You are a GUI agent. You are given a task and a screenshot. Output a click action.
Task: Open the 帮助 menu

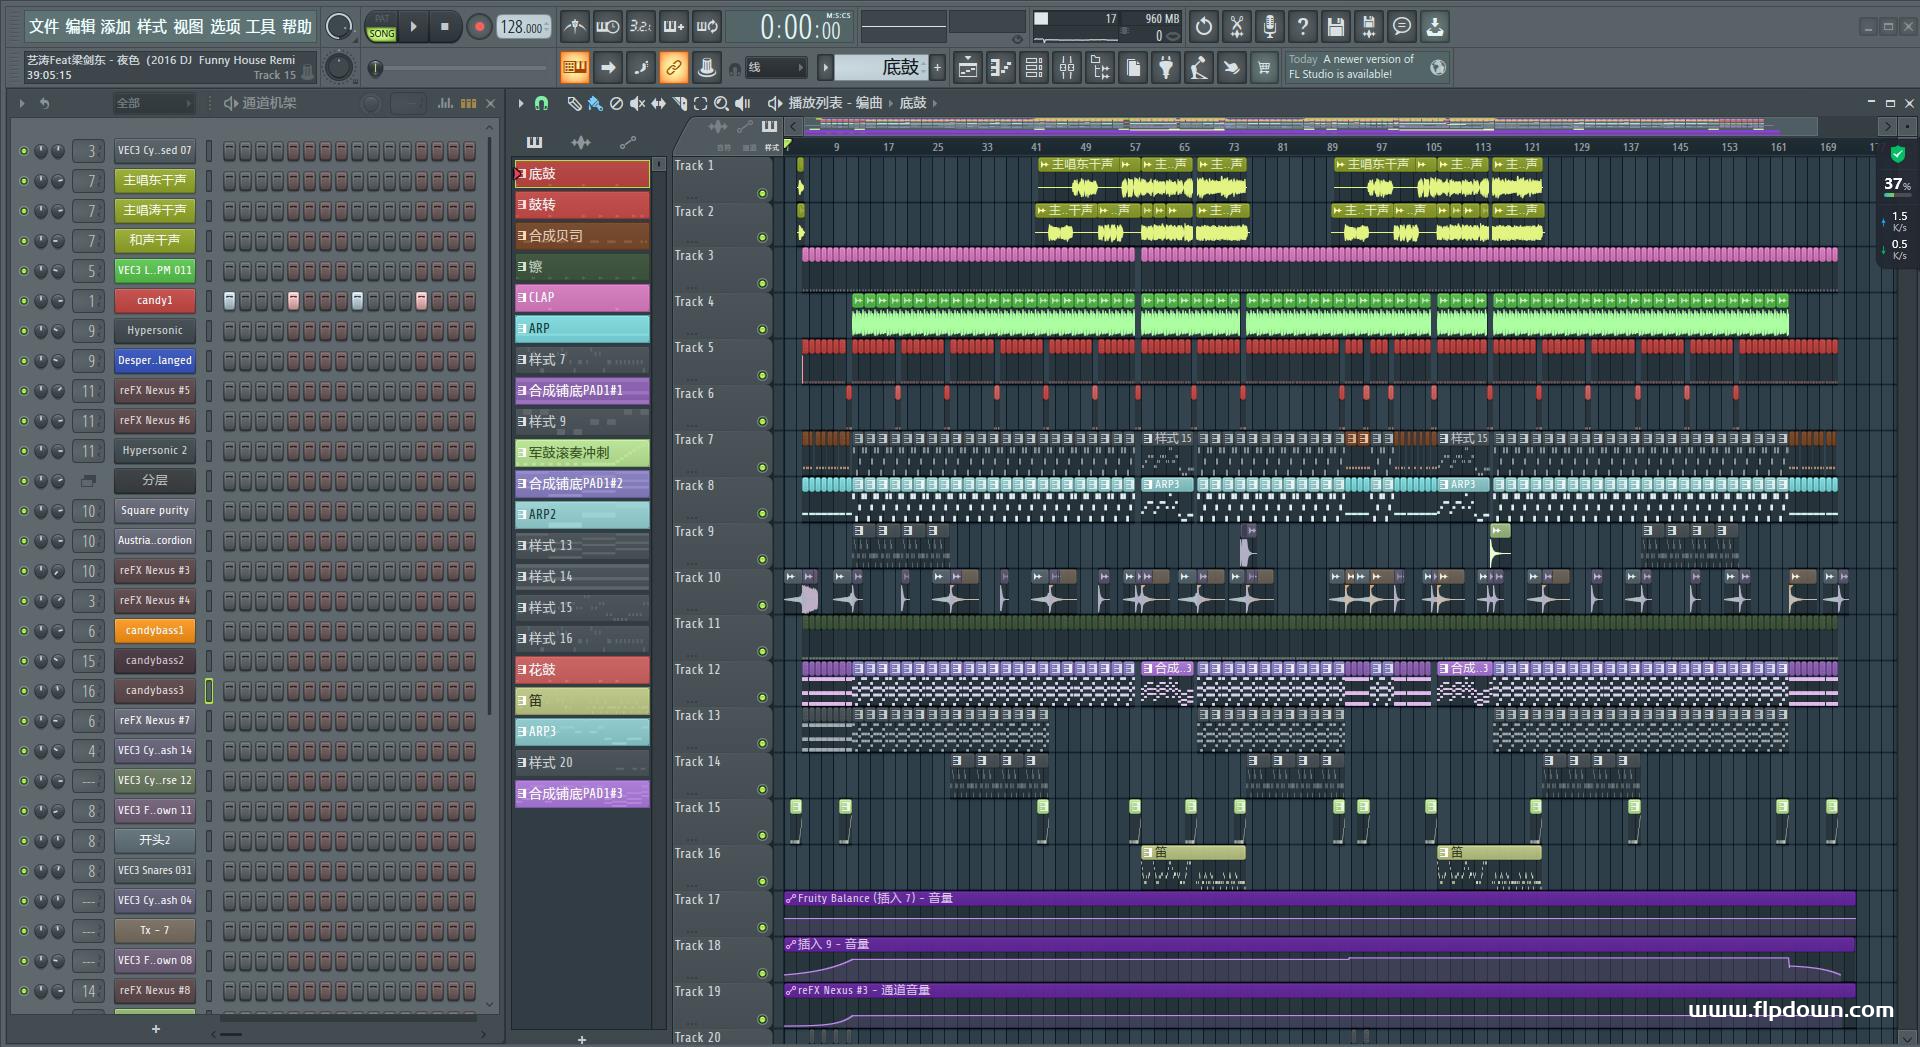click(296, 26)
